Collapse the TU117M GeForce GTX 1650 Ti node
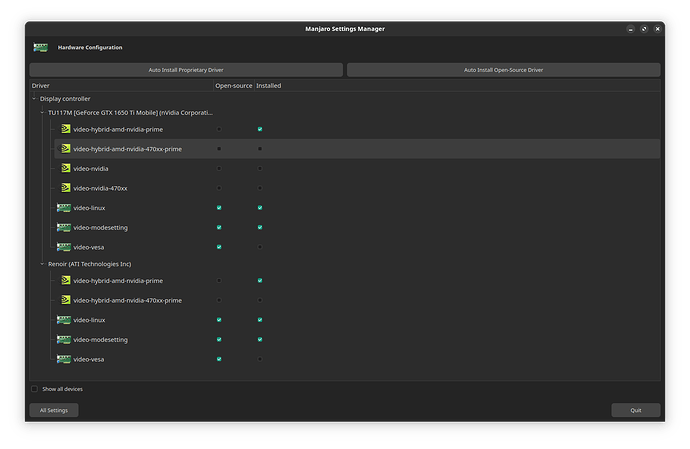 42,112
